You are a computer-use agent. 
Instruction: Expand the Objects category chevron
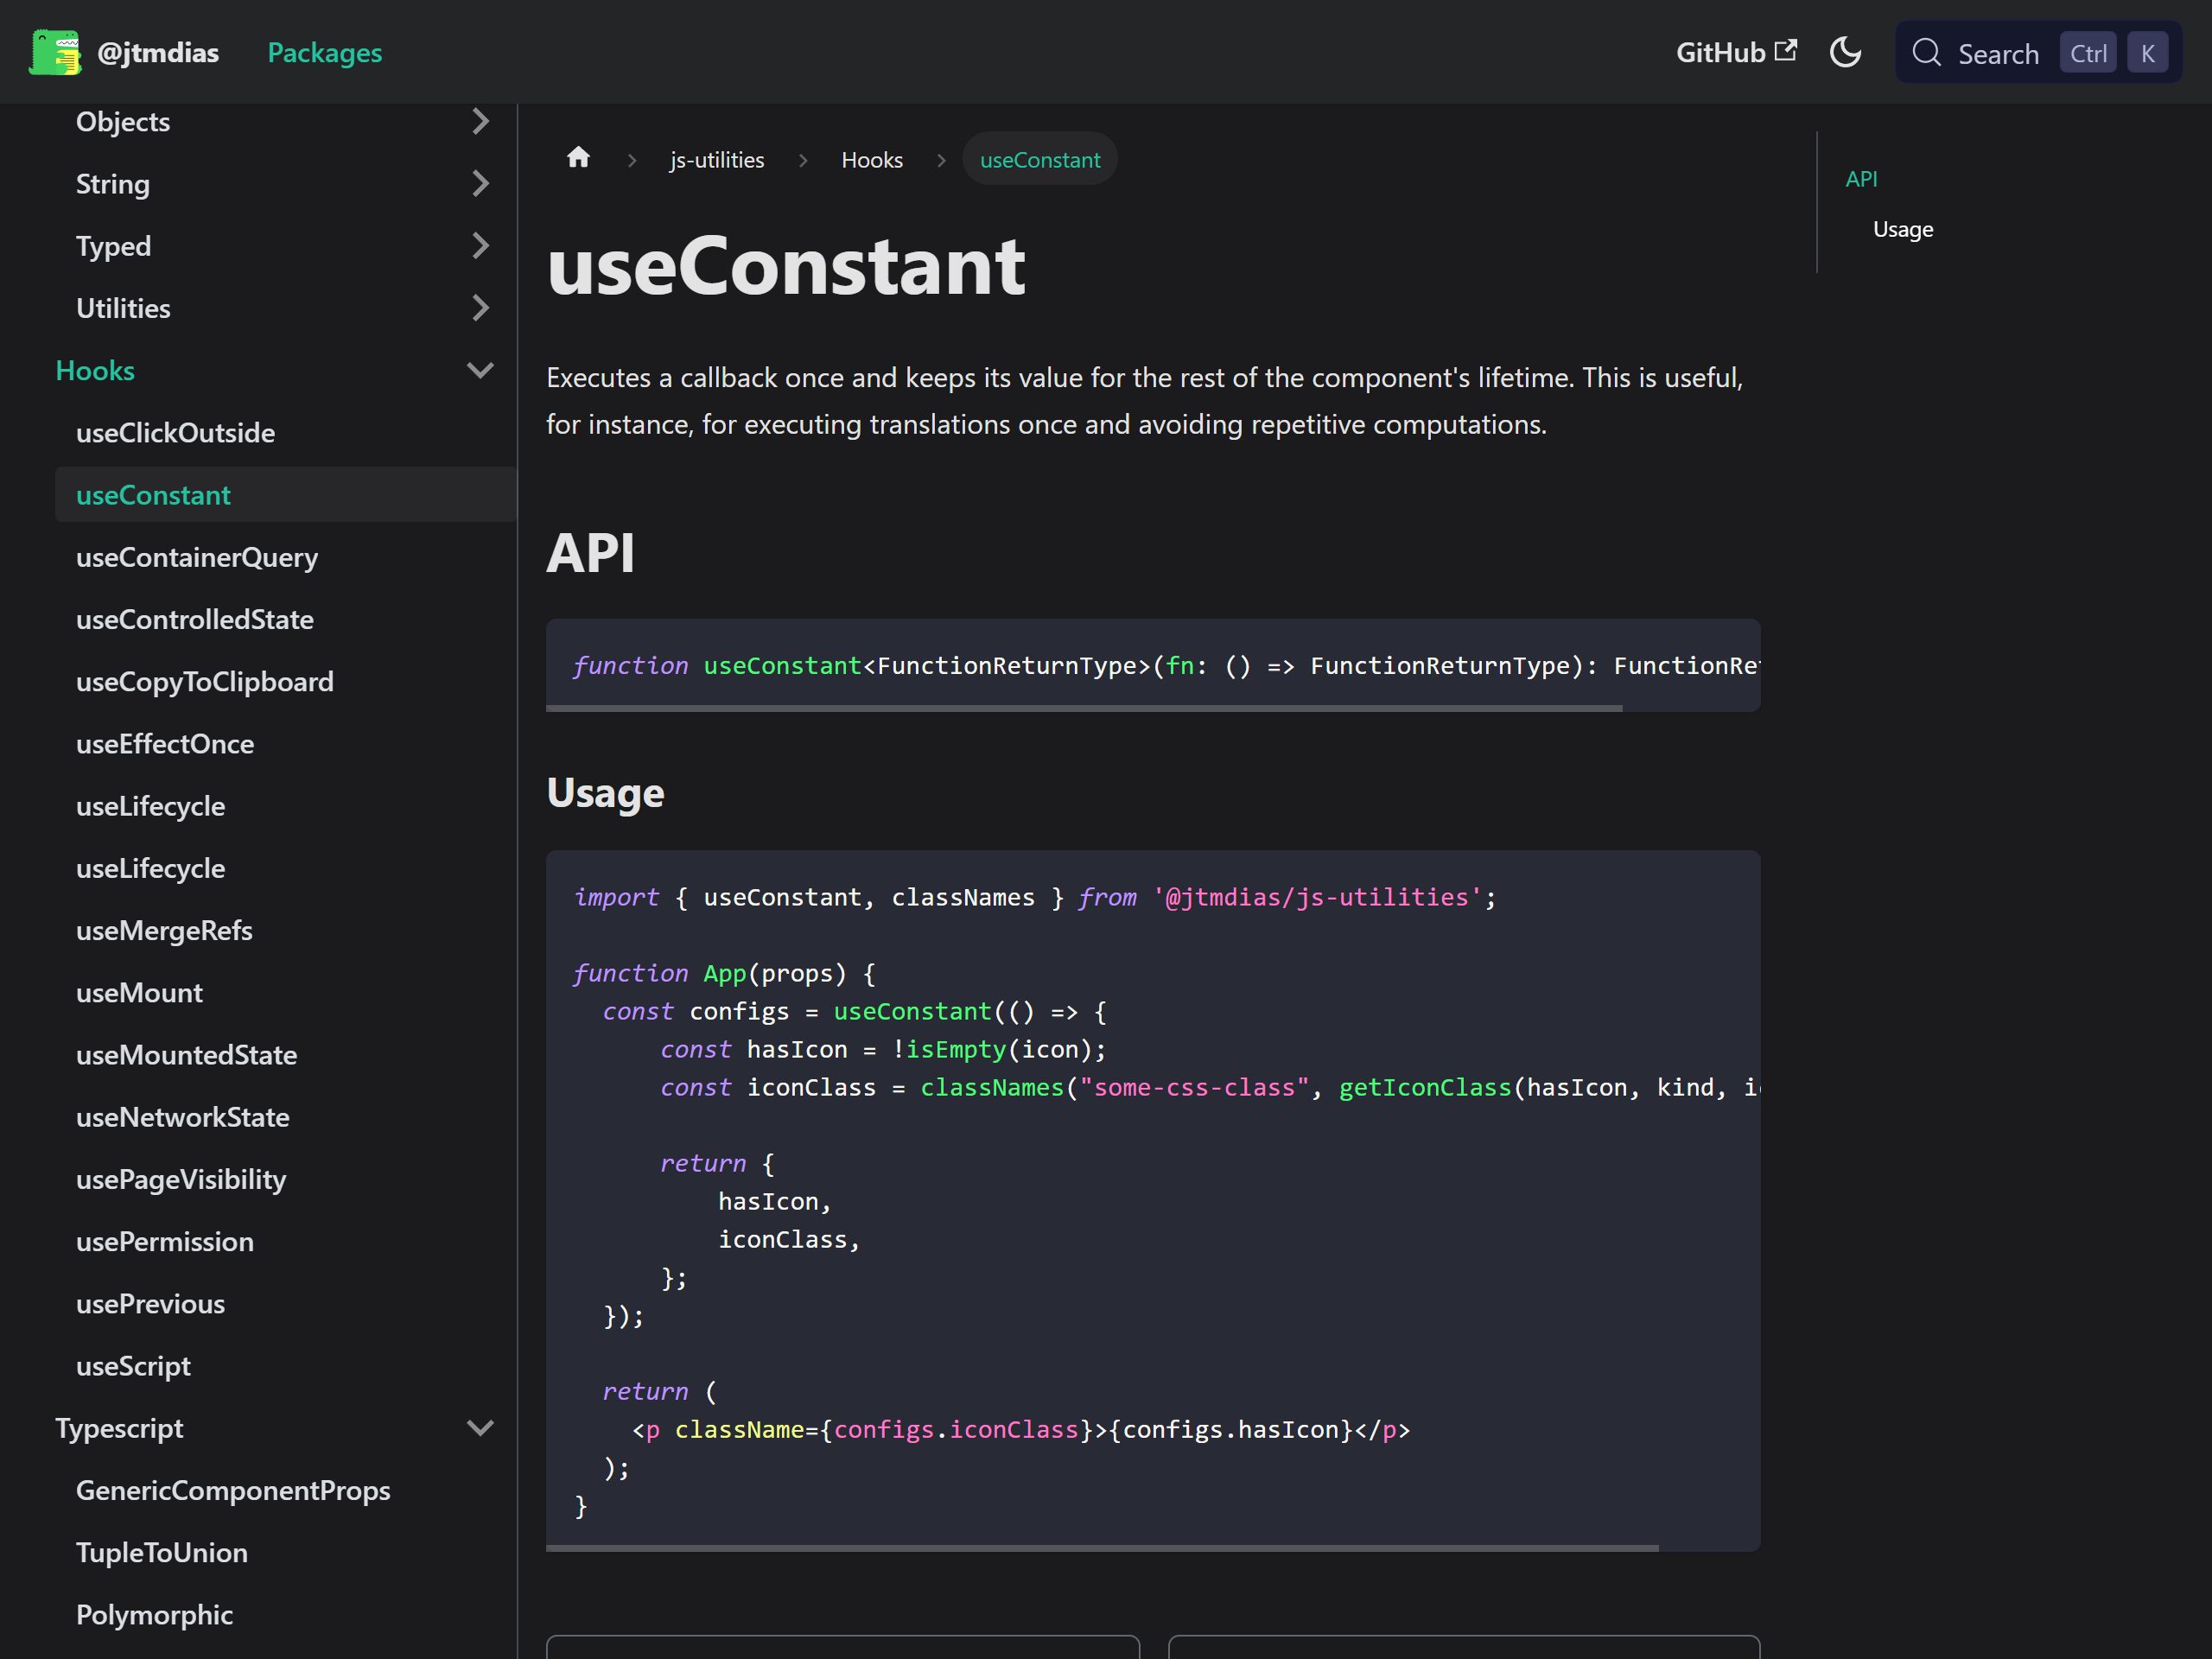[x=480, y=121]
